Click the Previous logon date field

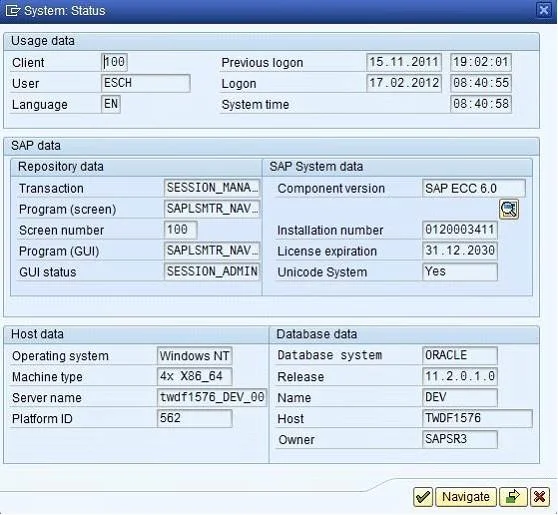(x=404, y=62)
